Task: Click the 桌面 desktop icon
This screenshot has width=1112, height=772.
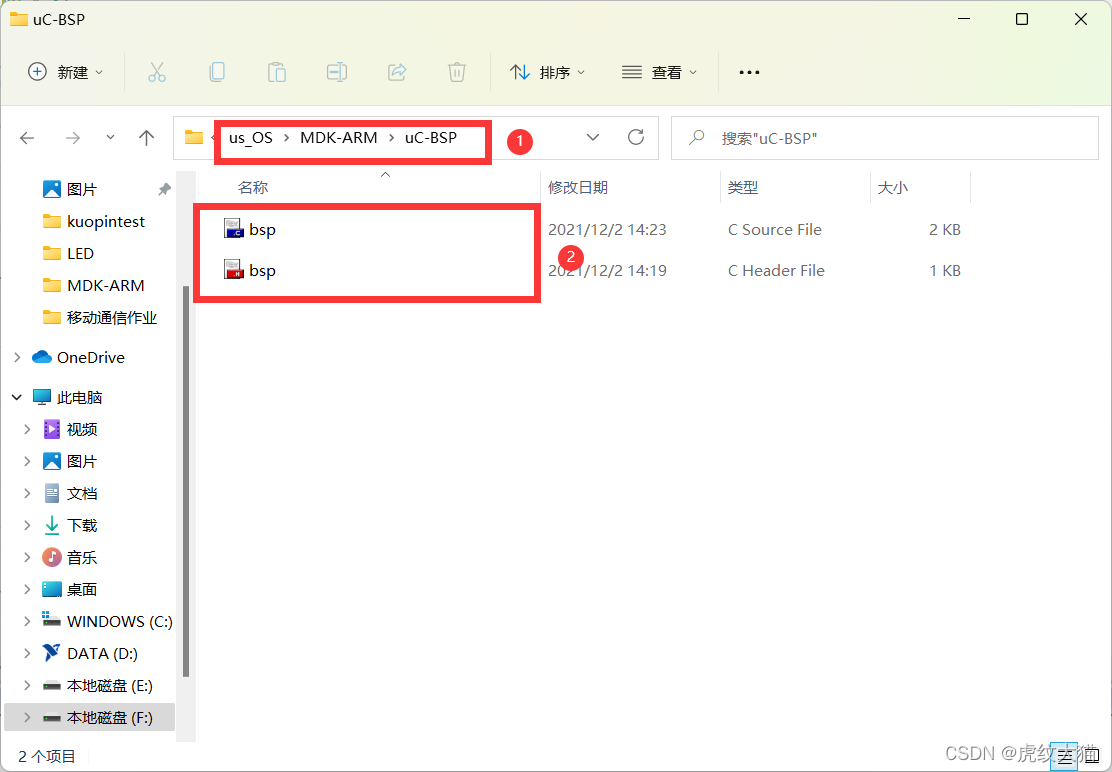Action: click(52, 589)
